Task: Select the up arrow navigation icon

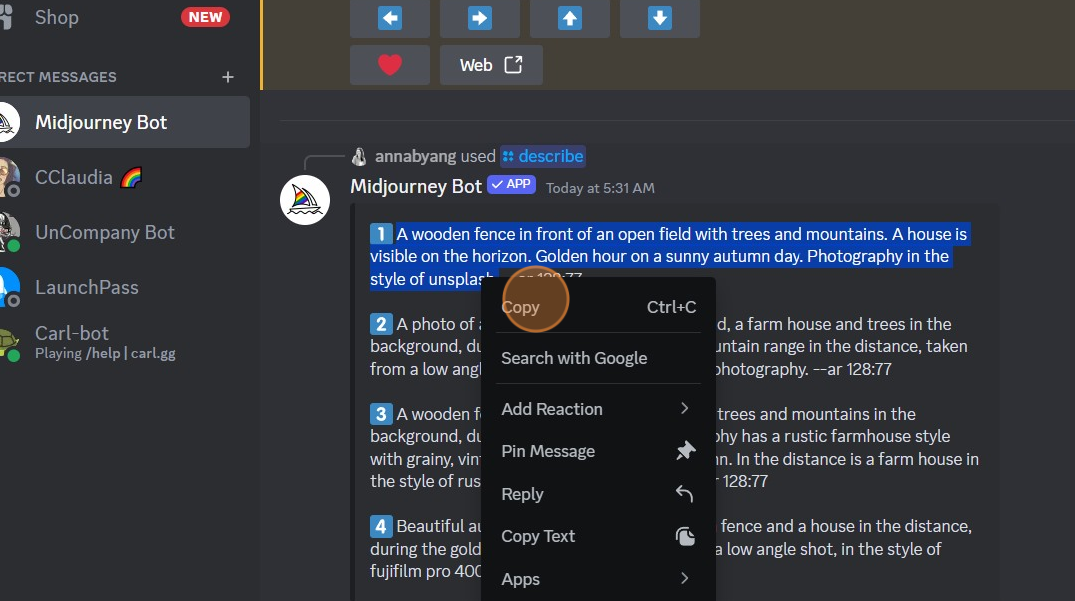Action: pyautogui.click(x=569, y=17)
